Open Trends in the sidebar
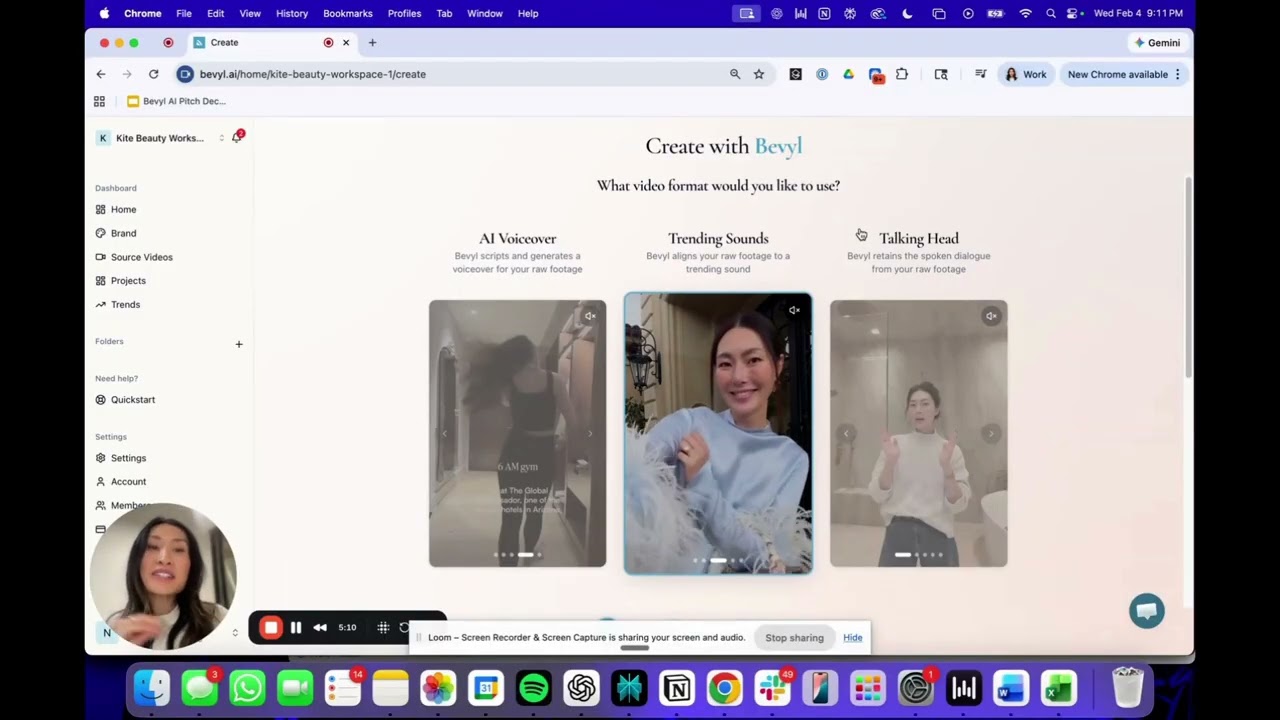This screenshot has height=720, width=1280. [x=118, y=304]
